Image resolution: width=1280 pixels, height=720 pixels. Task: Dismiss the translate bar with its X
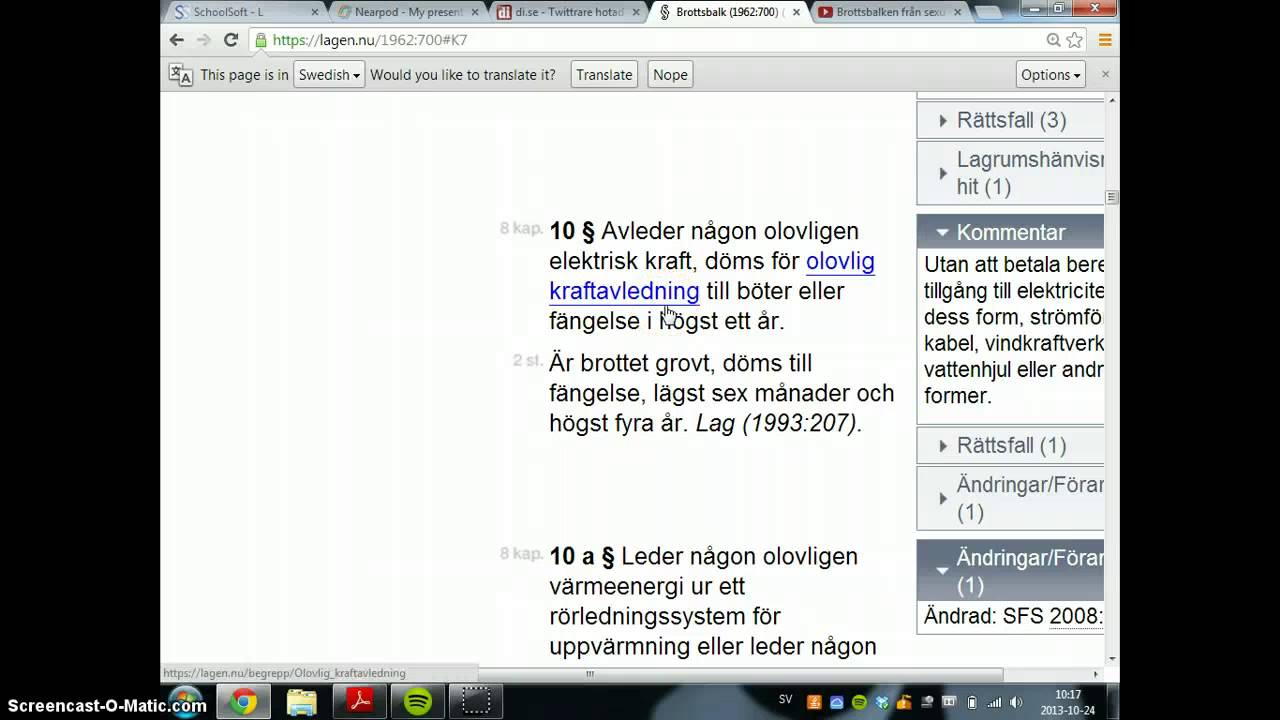click(x=1105, y=74)
